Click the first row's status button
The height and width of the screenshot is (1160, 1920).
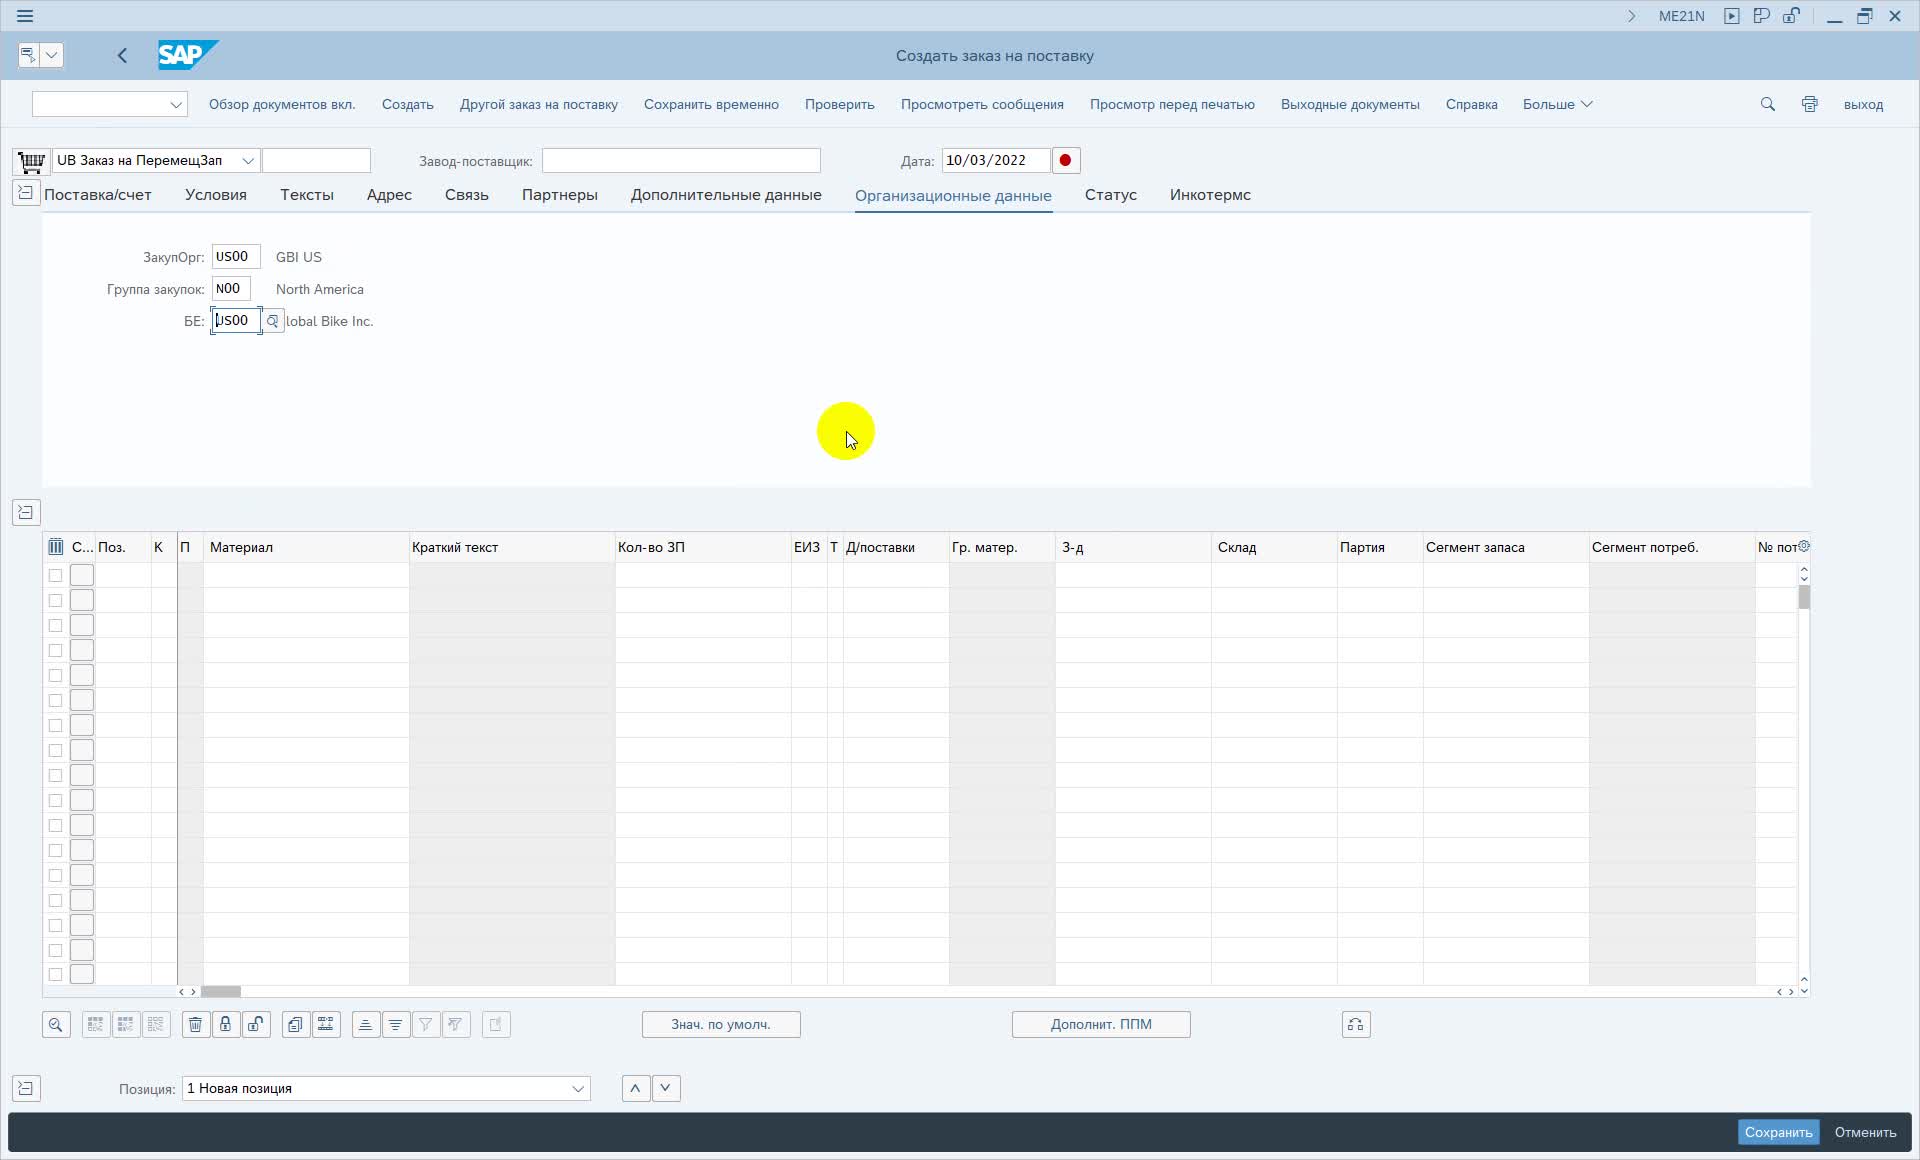point(82,575)
